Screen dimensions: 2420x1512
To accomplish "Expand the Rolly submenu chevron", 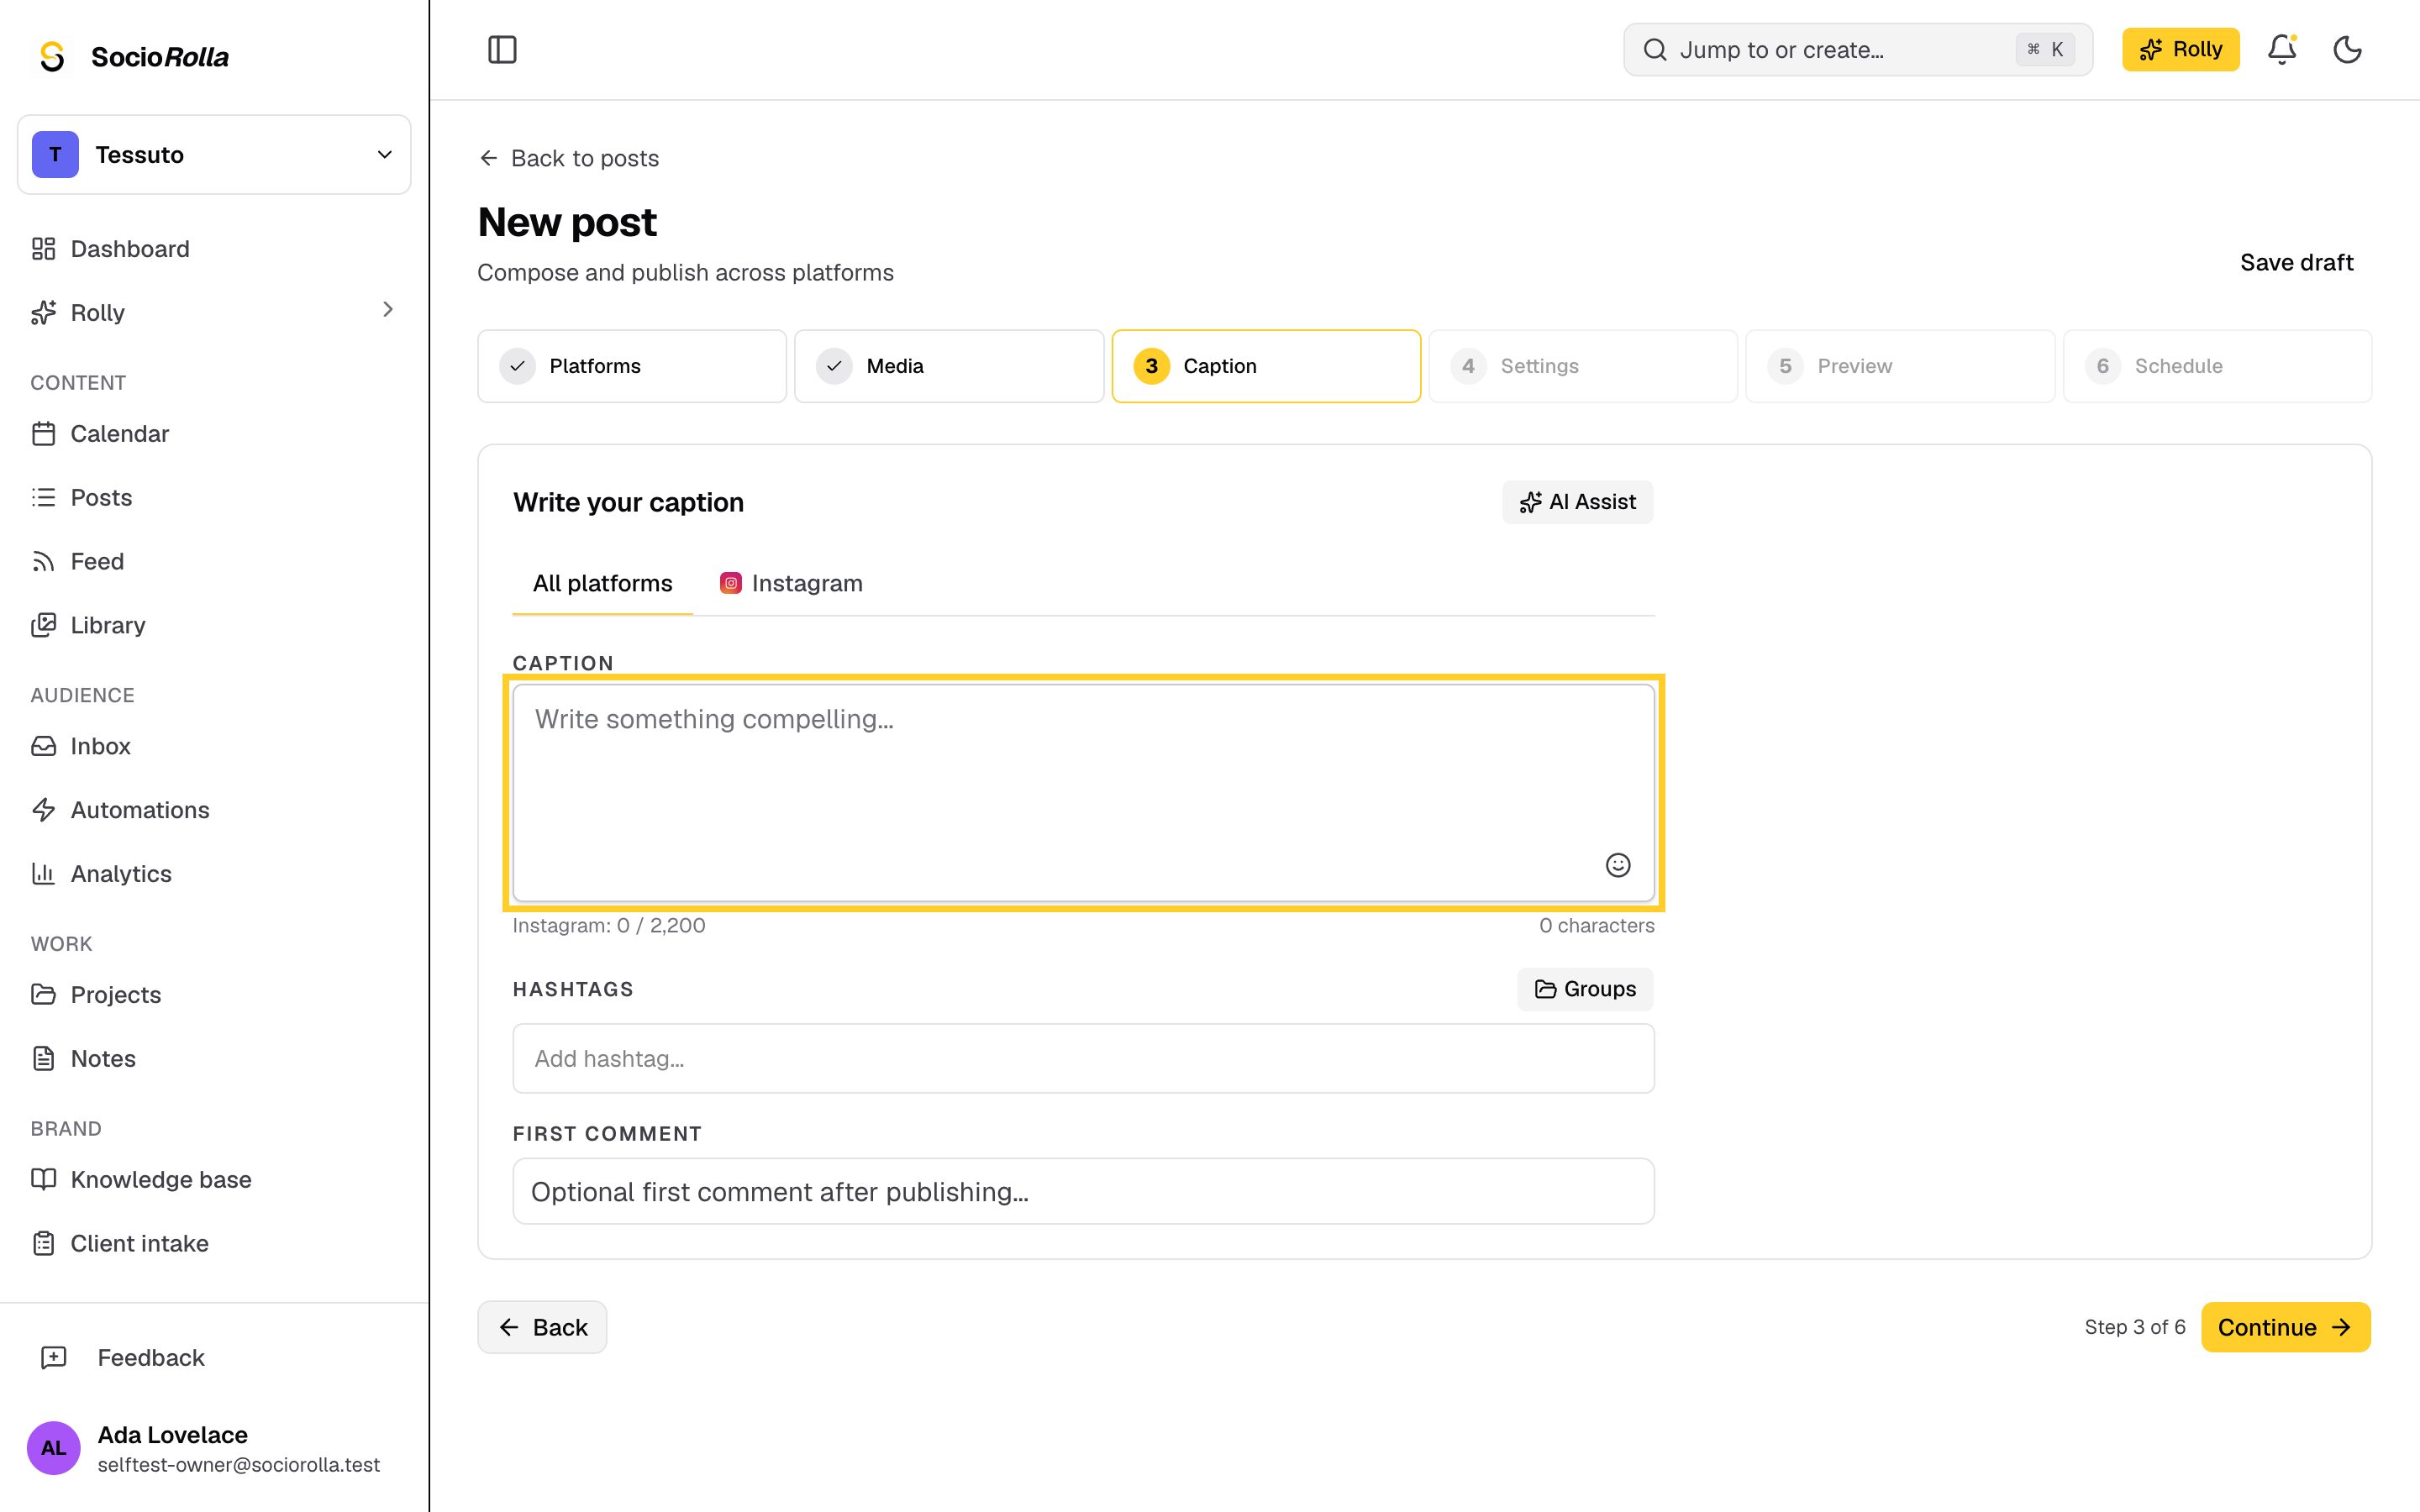I will tap(388, 310).
